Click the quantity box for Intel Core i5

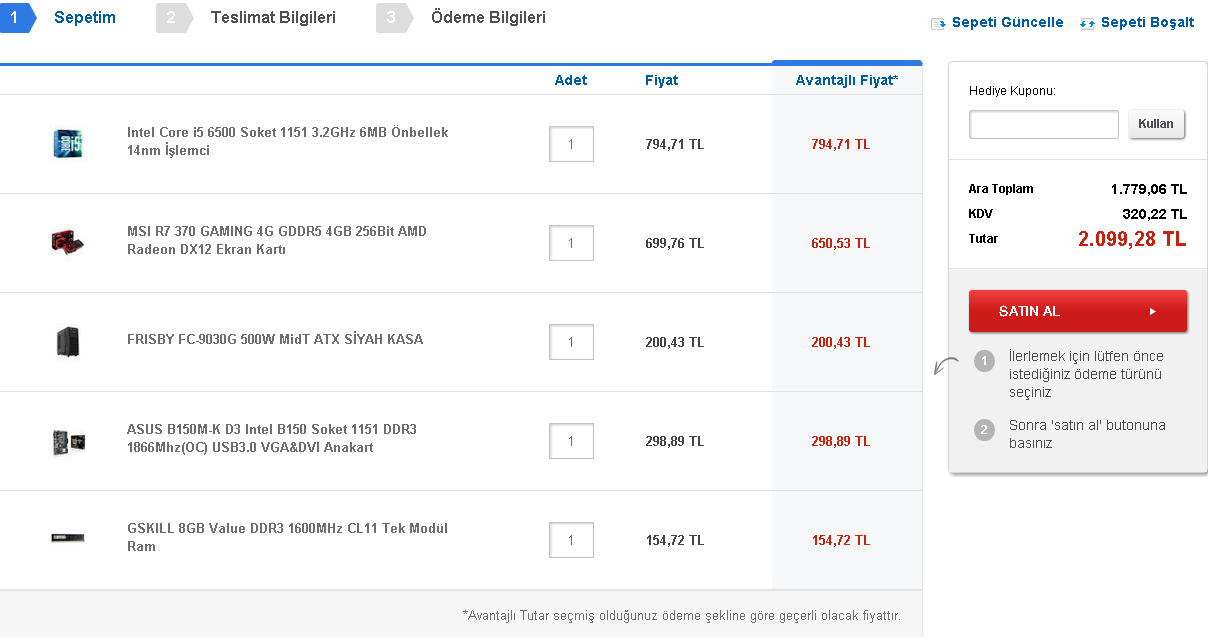pos(571,144)
